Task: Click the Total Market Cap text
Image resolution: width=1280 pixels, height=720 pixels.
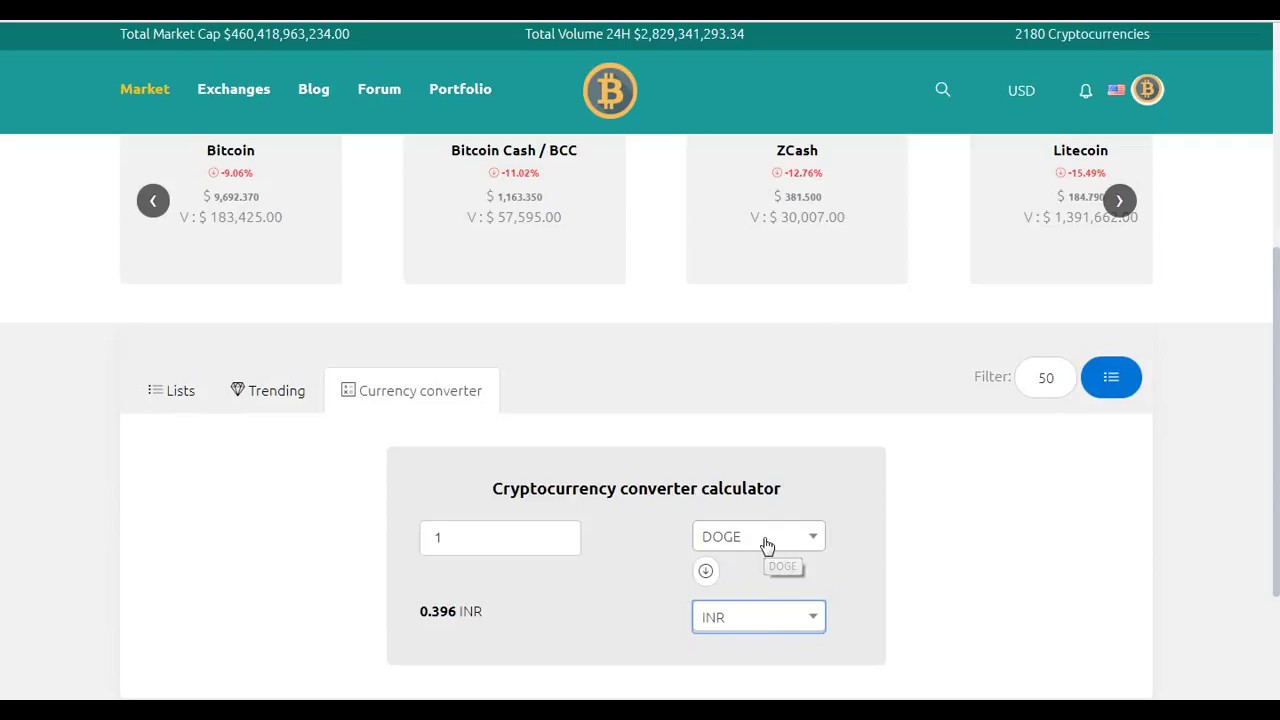Action: tap(235, 34)
